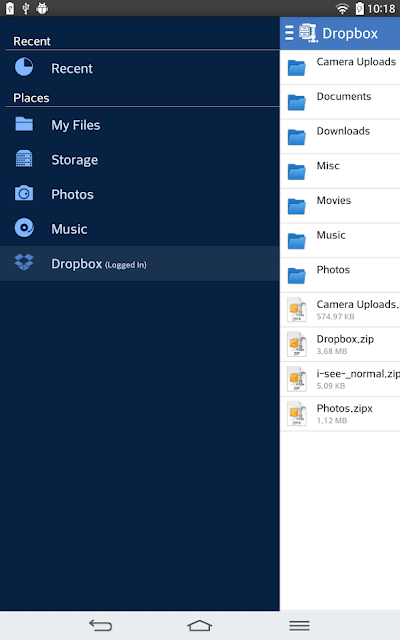Open the Movies folder
Screen dimensions: 400x640
click(x=340, y=206)
